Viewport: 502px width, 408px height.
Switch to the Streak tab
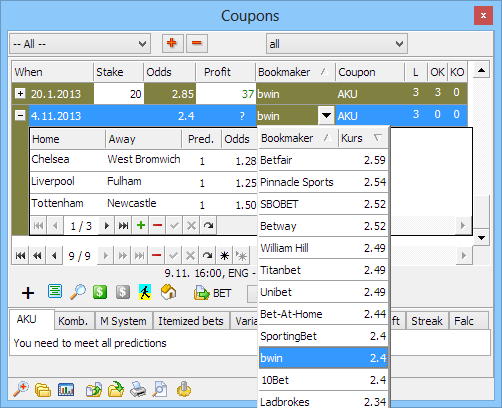click(x=427, y=321)
